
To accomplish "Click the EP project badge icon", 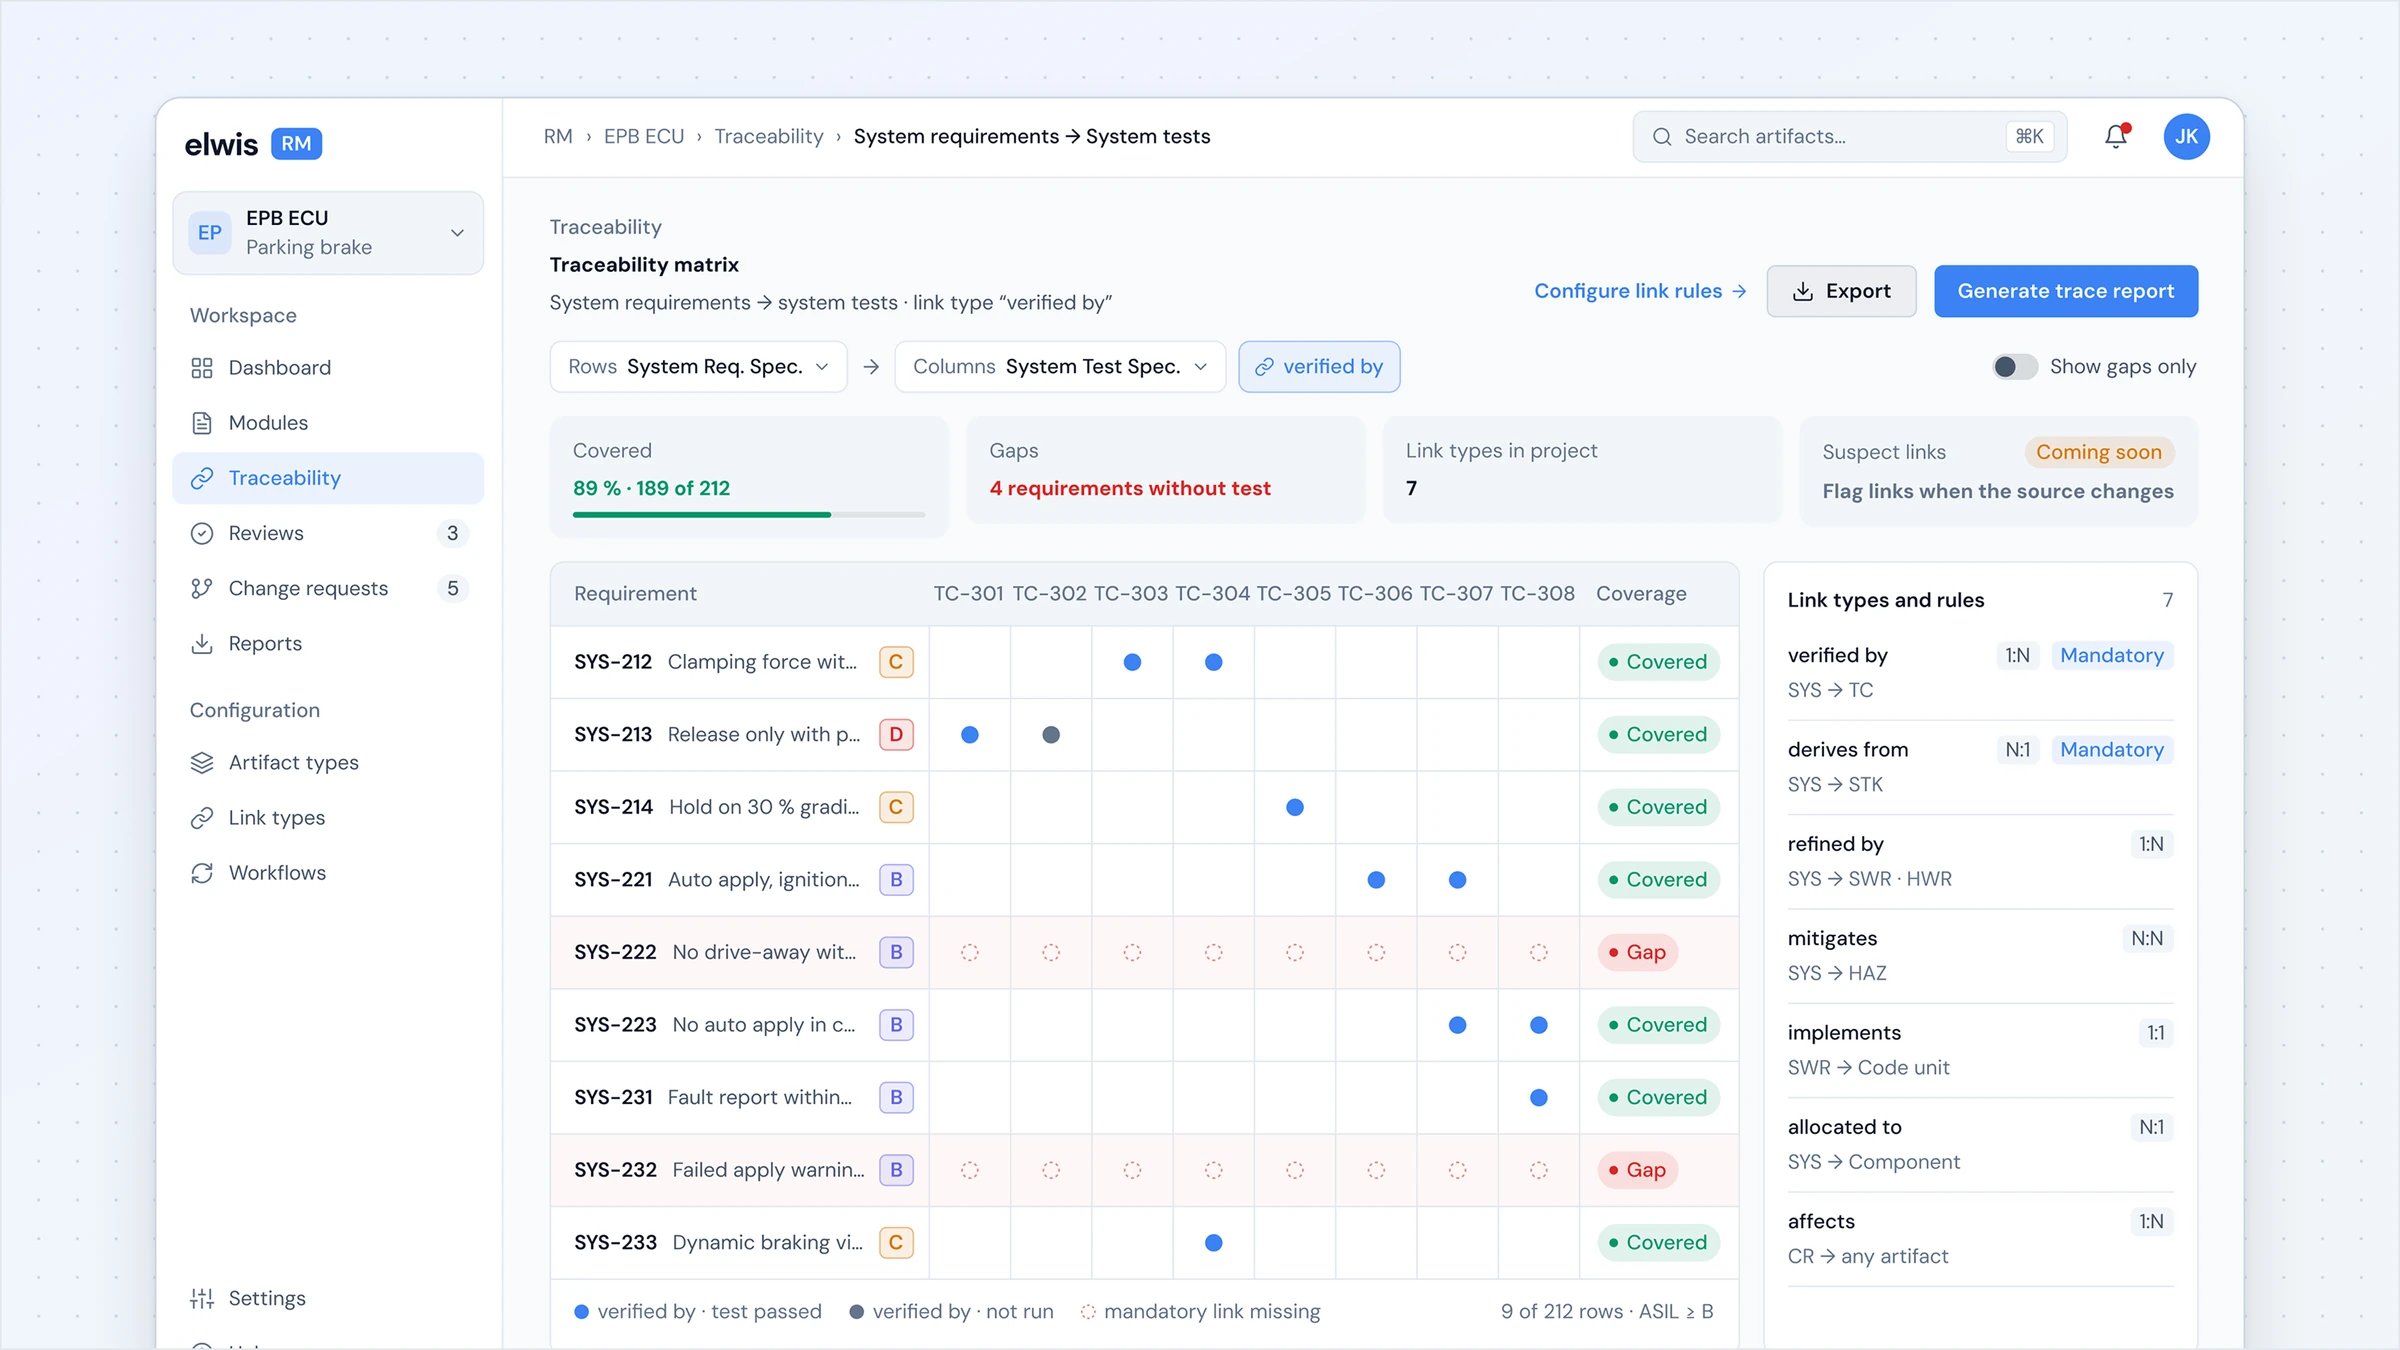I will pyautogui.click(x=210, y=233).
